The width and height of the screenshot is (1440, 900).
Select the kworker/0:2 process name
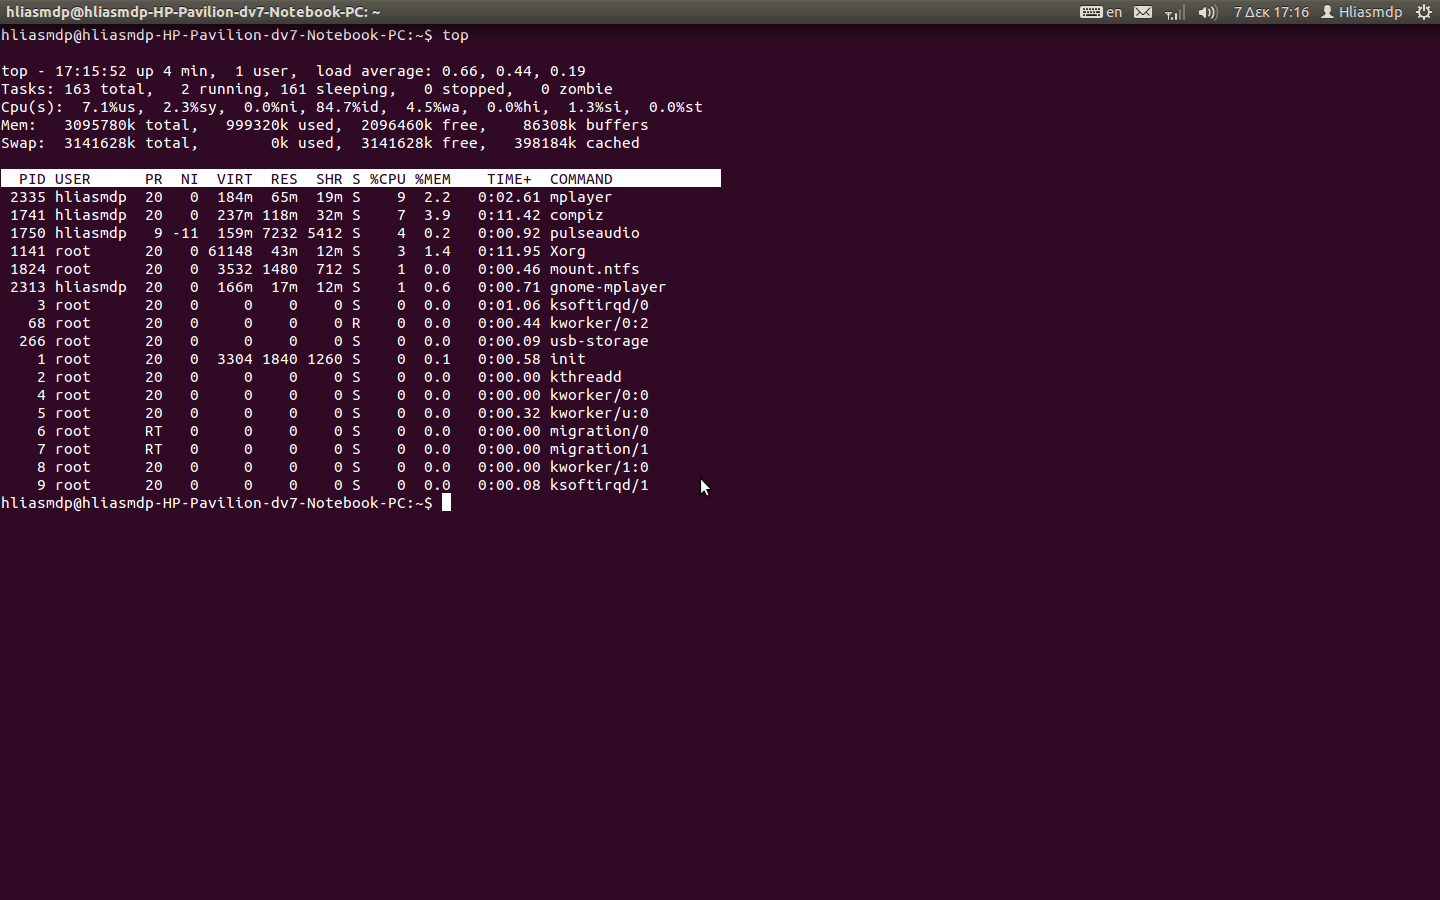click(599, 323)
